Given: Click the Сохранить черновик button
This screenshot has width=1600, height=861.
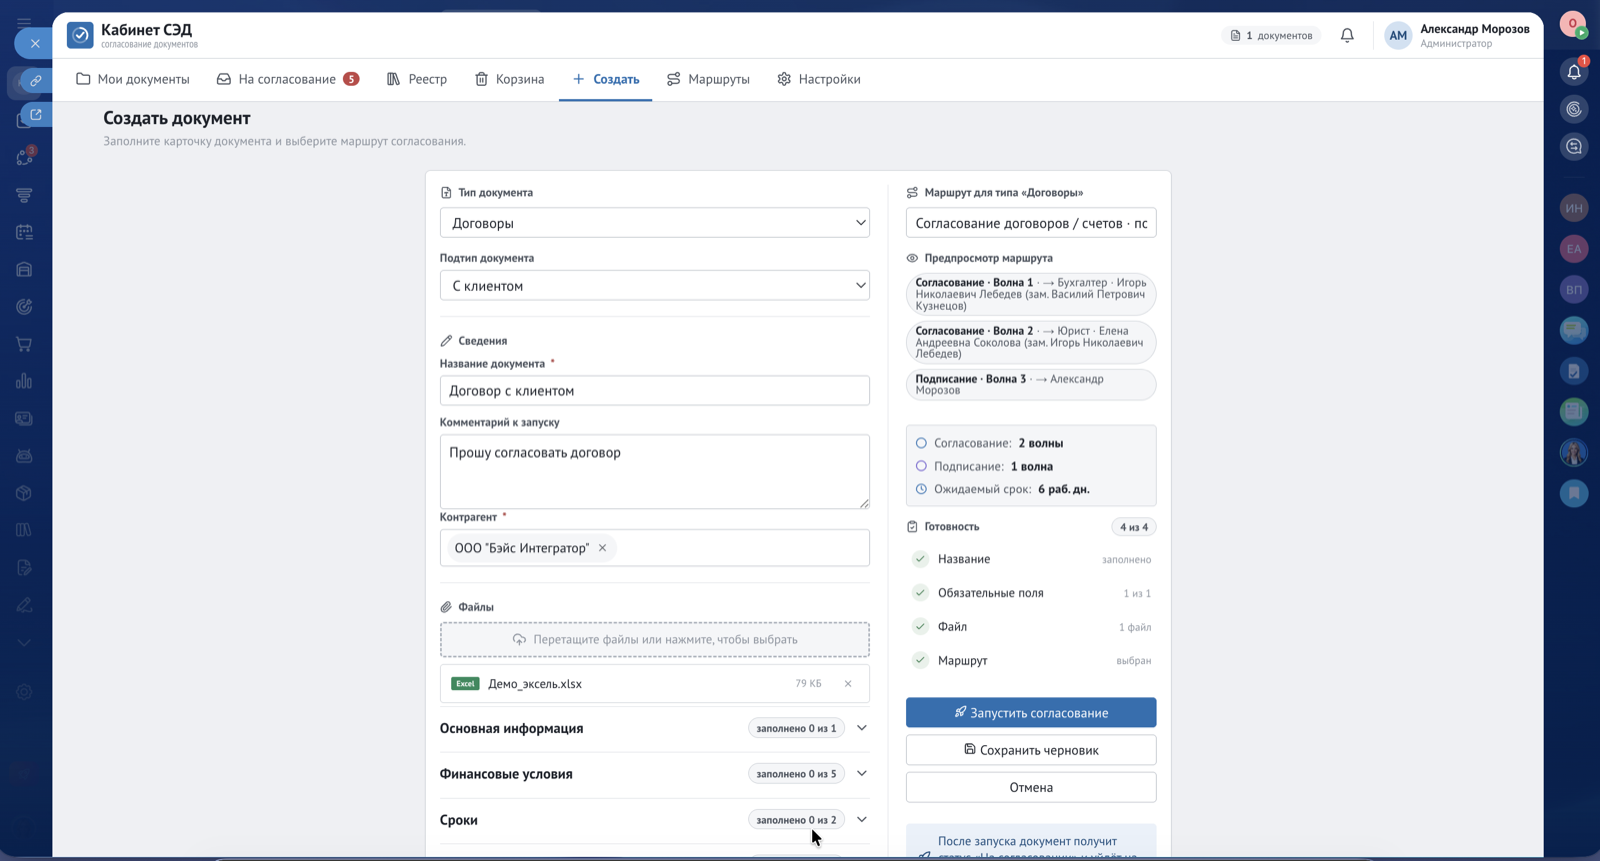Looking at the screenshot, I should [x=1031, y=750].
